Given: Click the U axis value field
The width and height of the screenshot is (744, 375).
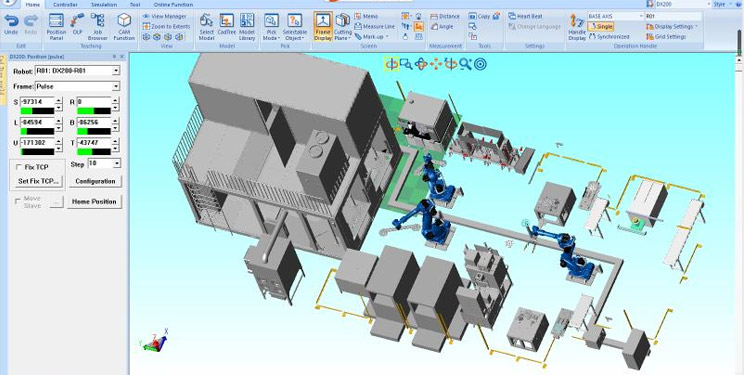Looking at the screenshot, I should point(37,143).
